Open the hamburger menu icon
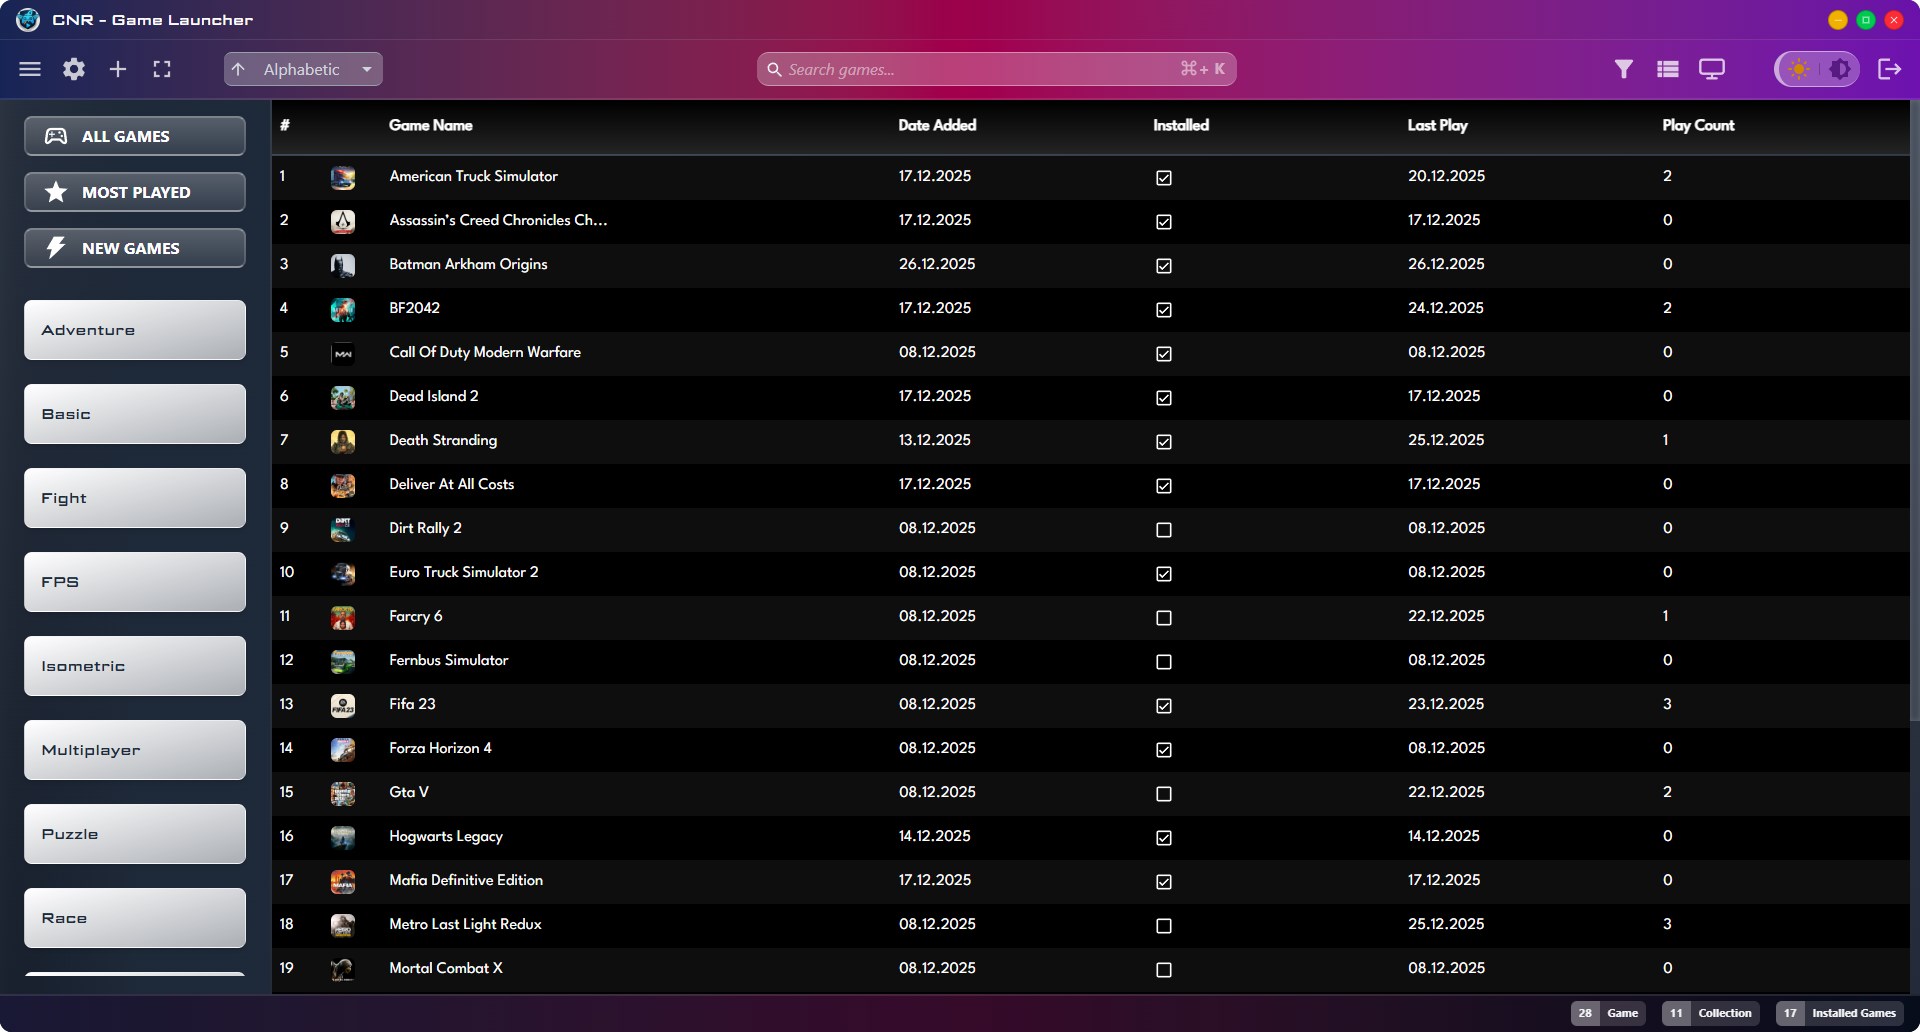1920x1032 pixels. point(30,69)
